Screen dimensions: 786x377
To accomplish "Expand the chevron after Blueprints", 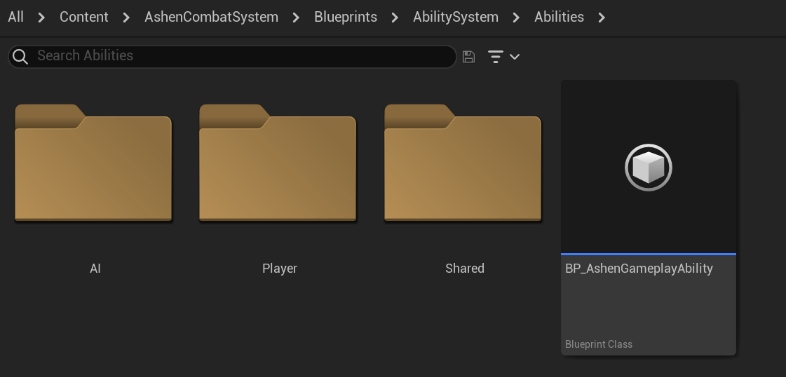I will [x=395, y=18].
